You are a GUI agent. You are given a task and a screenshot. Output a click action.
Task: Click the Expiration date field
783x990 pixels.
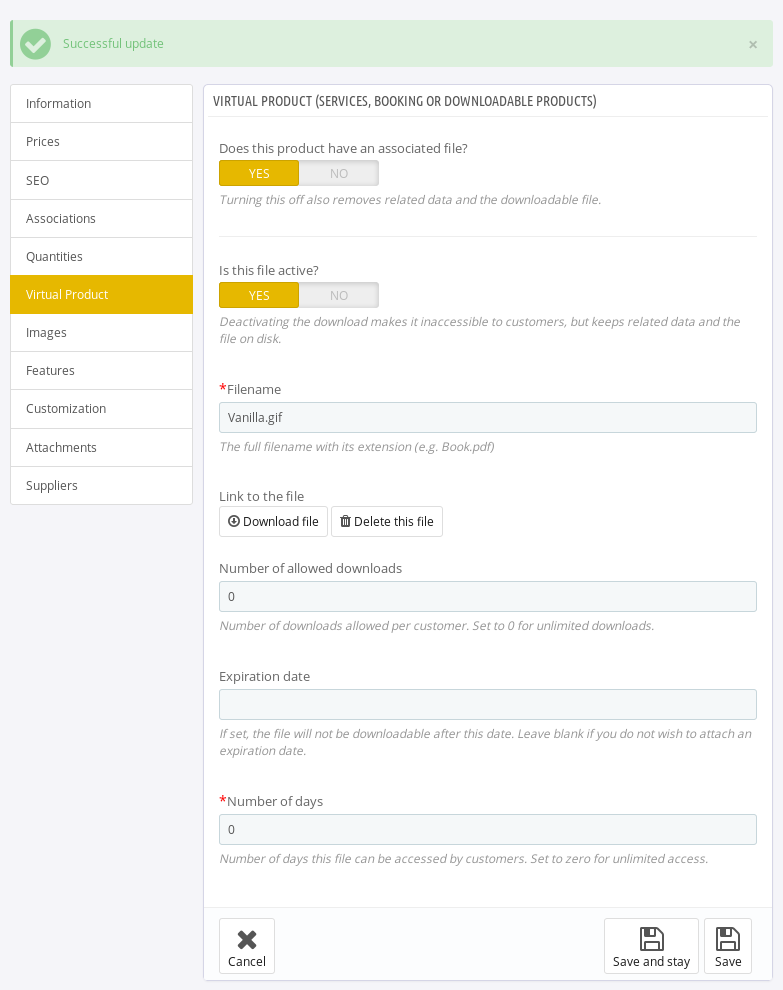(487, 704)
